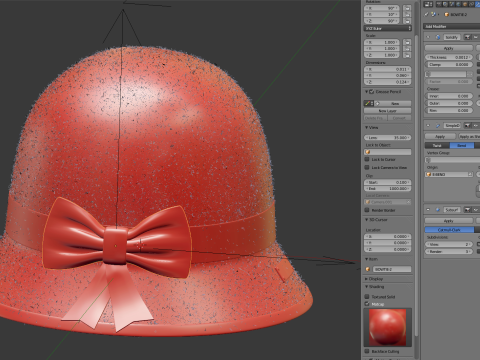
Task: Enable Textured Solid shading
Action: [x=367, y=297]
